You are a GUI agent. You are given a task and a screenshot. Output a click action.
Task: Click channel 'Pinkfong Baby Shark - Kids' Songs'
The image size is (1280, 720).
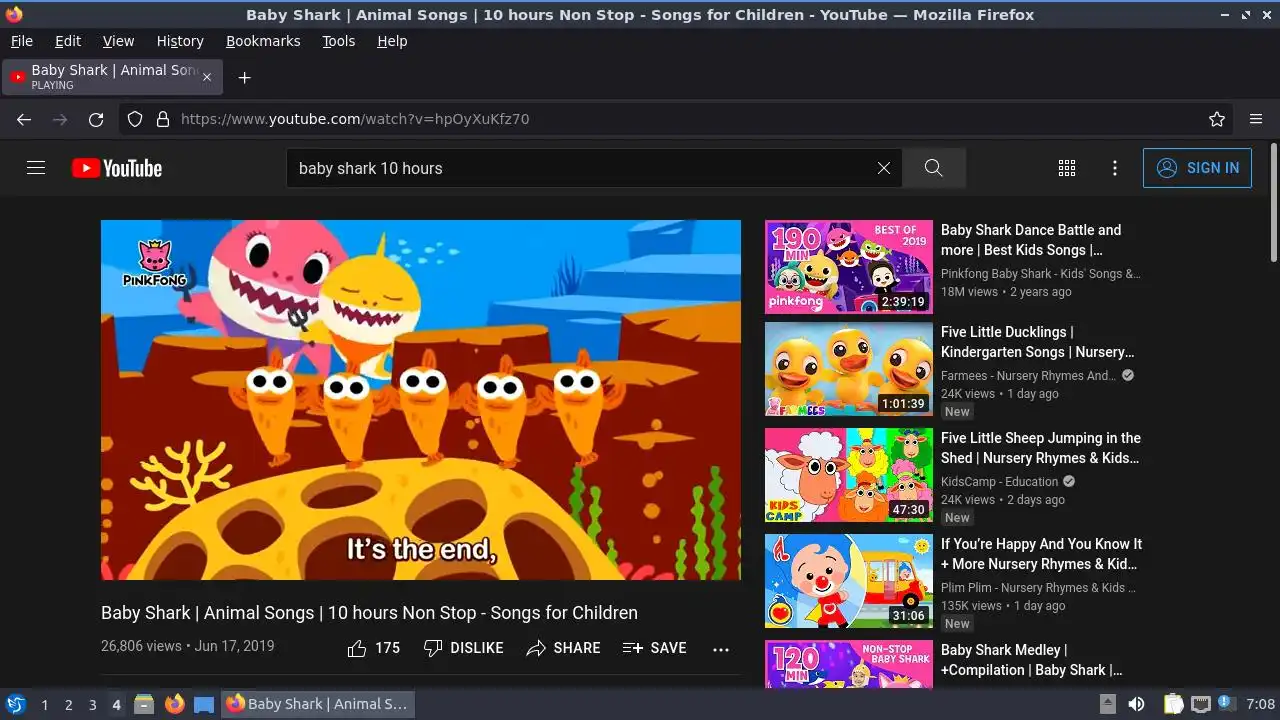[x=1040, y=274]
